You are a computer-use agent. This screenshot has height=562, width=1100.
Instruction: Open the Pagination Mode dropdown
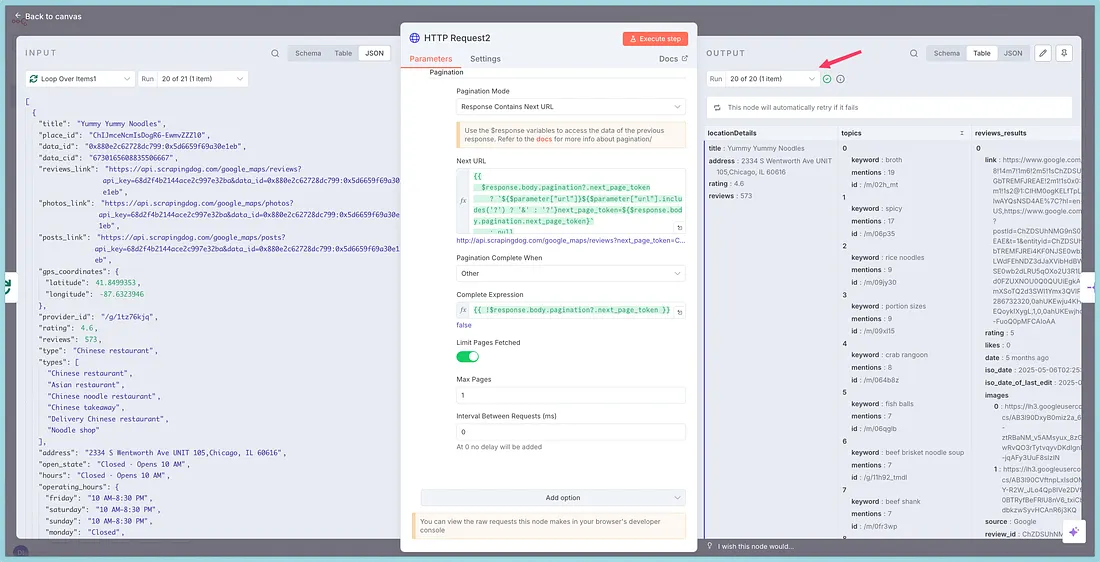coord(571,106)
